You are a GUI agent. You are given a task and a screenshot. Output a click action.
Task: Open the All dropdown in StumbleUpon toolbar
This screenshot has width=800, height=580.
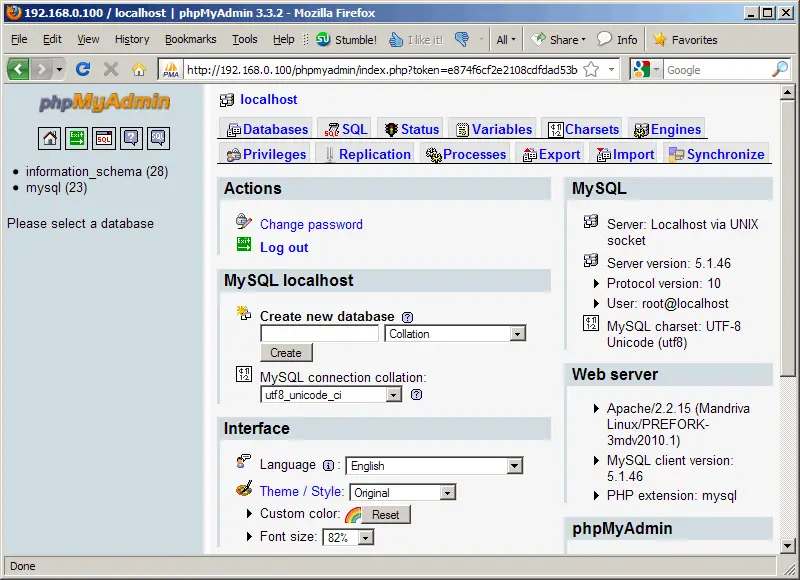[506, 39]
